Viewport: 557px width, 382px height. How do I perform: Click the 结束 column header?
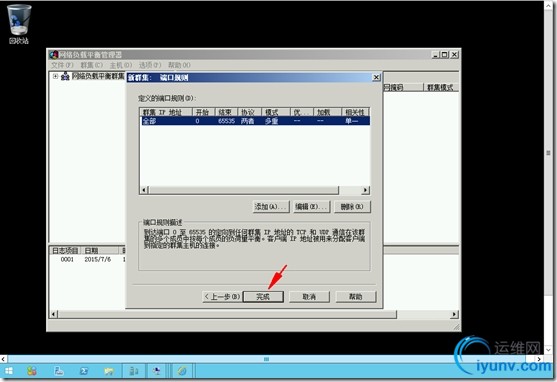[225, 112]
